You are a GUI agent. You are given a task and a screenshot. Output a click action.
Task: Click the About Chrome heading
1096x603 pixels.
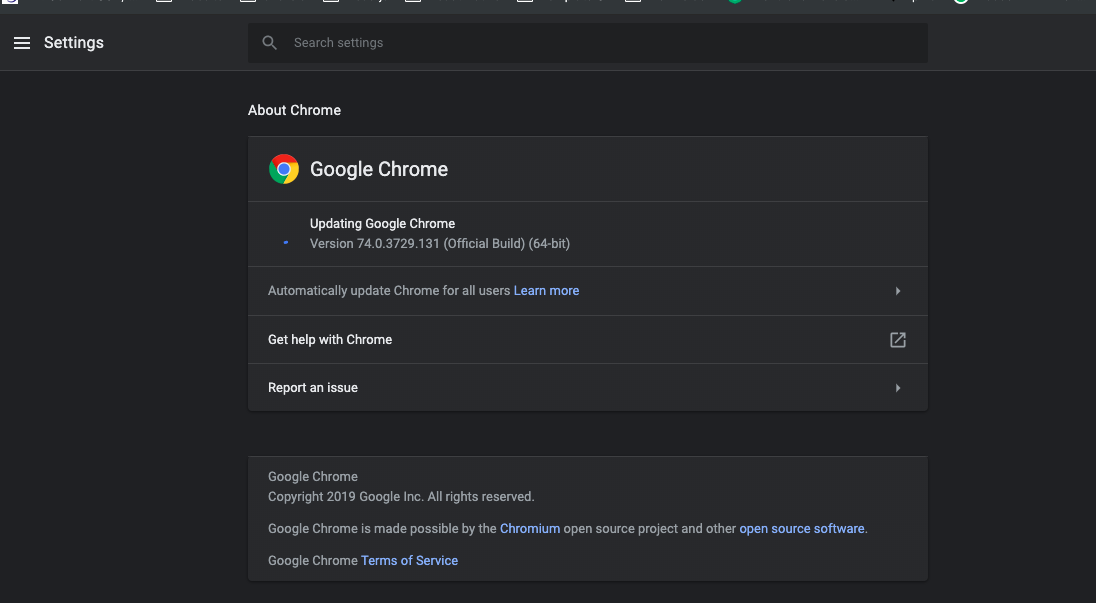pyautogui.click(x=294, y=110)
